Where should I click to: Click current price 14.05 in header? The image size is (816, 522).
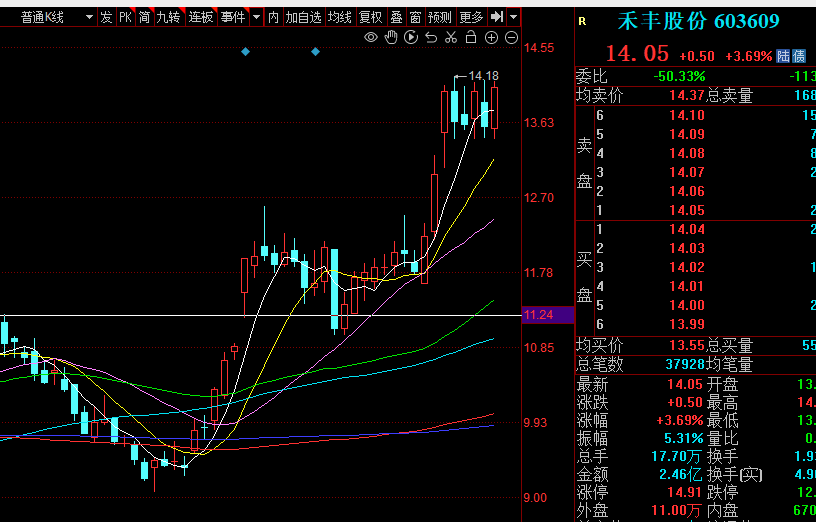click(x=638, y=54)
